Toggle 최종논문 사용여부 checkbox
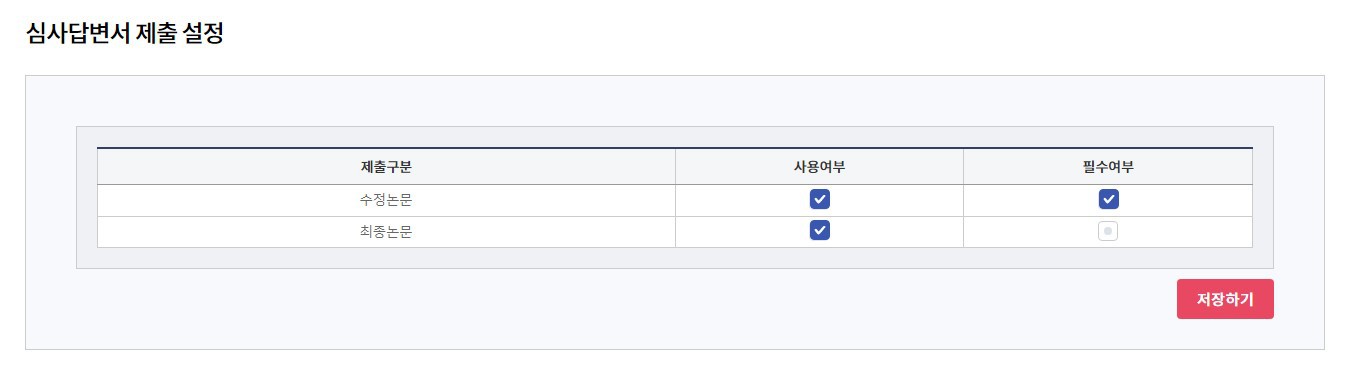 point(819,231)
